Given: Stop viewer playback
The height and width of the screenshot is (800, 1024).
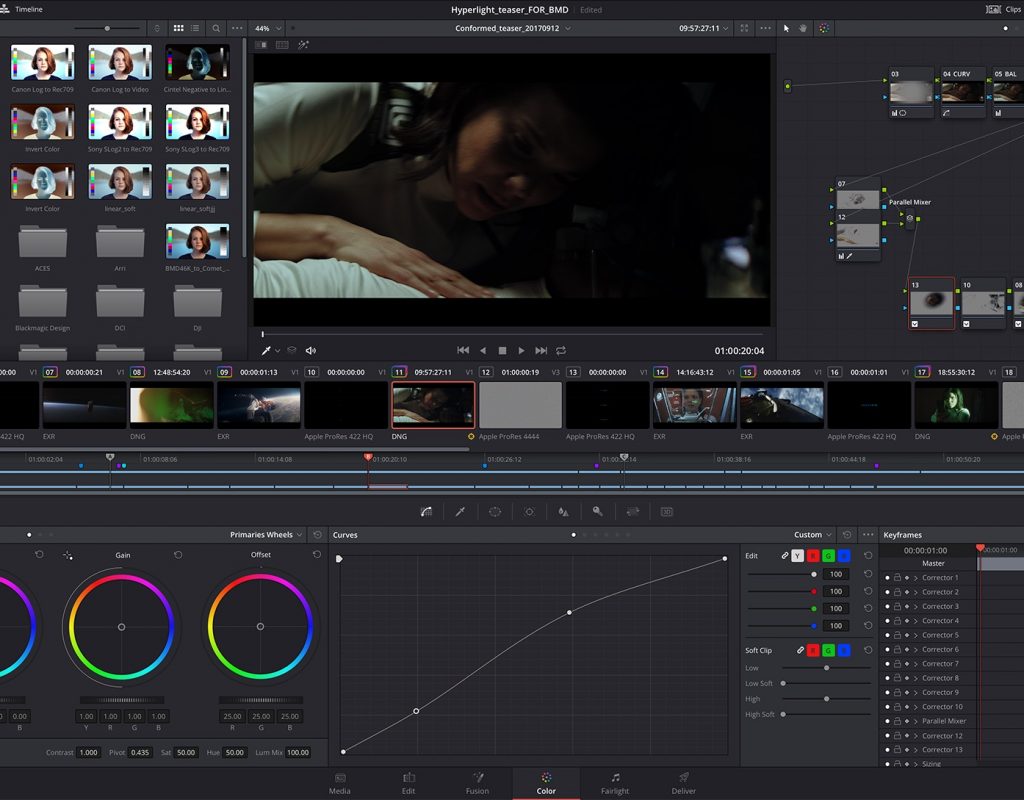Looking at the screenshot, I should pyautogui.click(x=502, y=351).
